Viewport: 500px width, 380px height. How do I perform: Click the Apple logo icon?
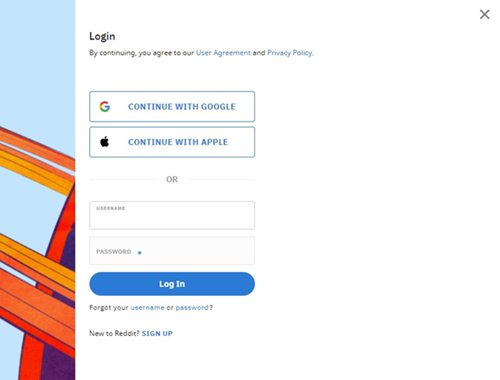click(x=105, y=142)
